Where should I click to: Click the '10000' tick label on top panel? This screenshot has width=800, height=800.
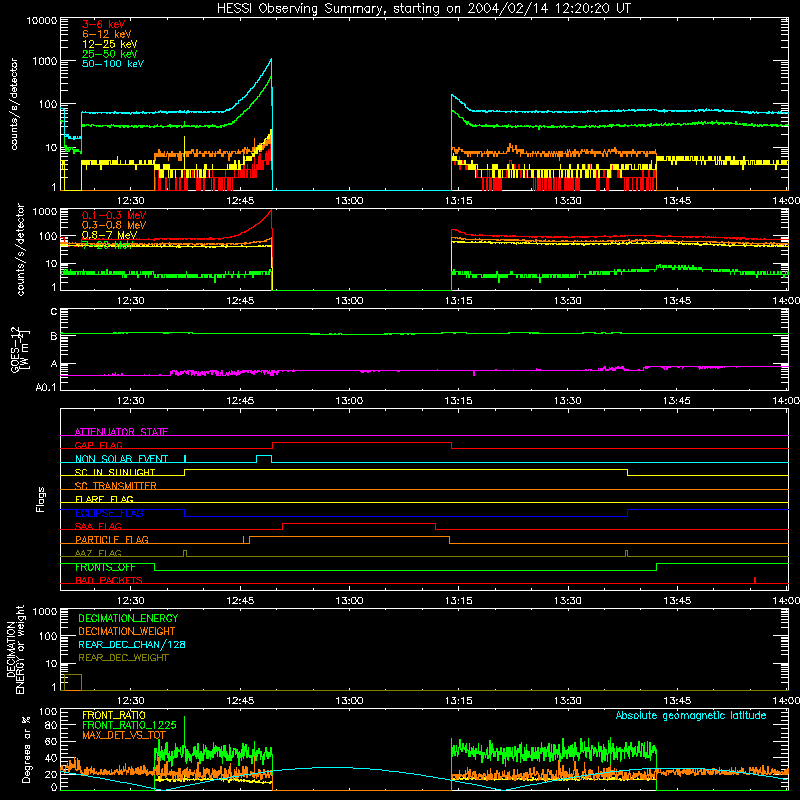(42, 20)
